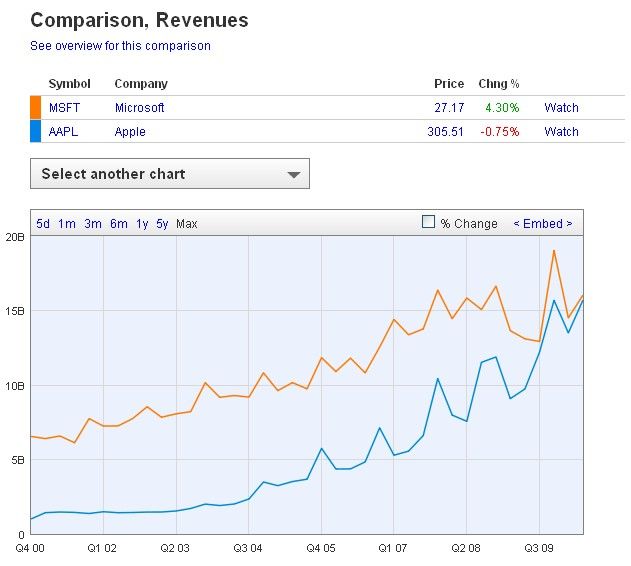Open the Apple company link
This screenshot has height=566, width=631.
130,132
